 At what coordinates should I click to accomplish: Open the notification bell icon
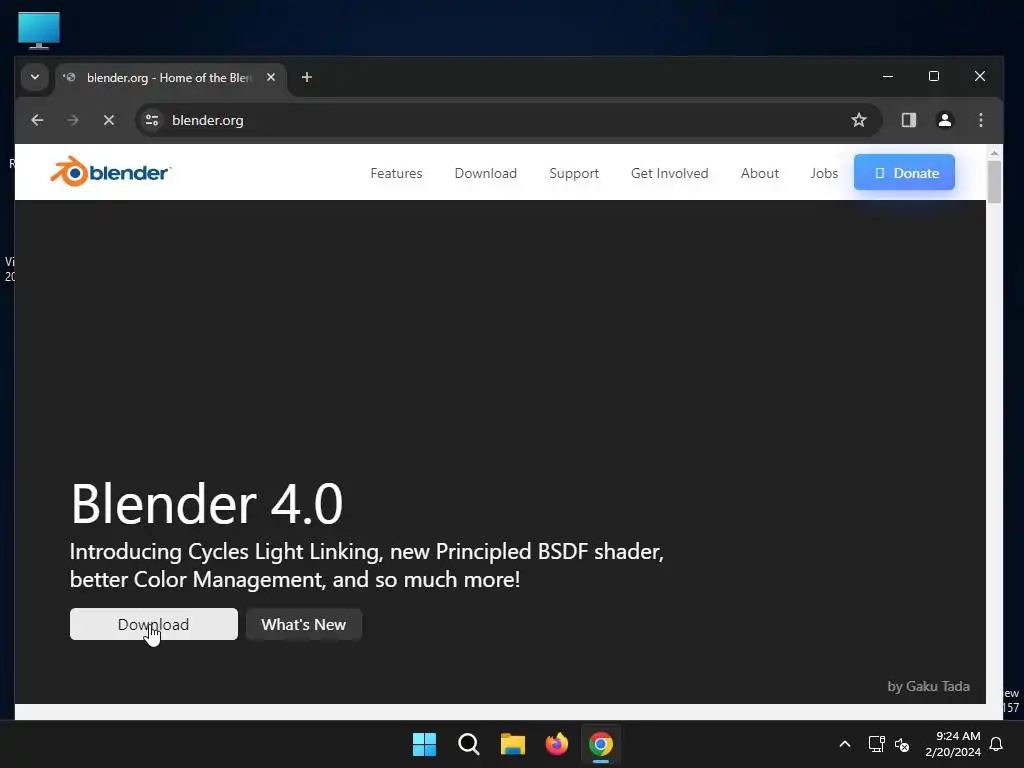pos(996,744)
